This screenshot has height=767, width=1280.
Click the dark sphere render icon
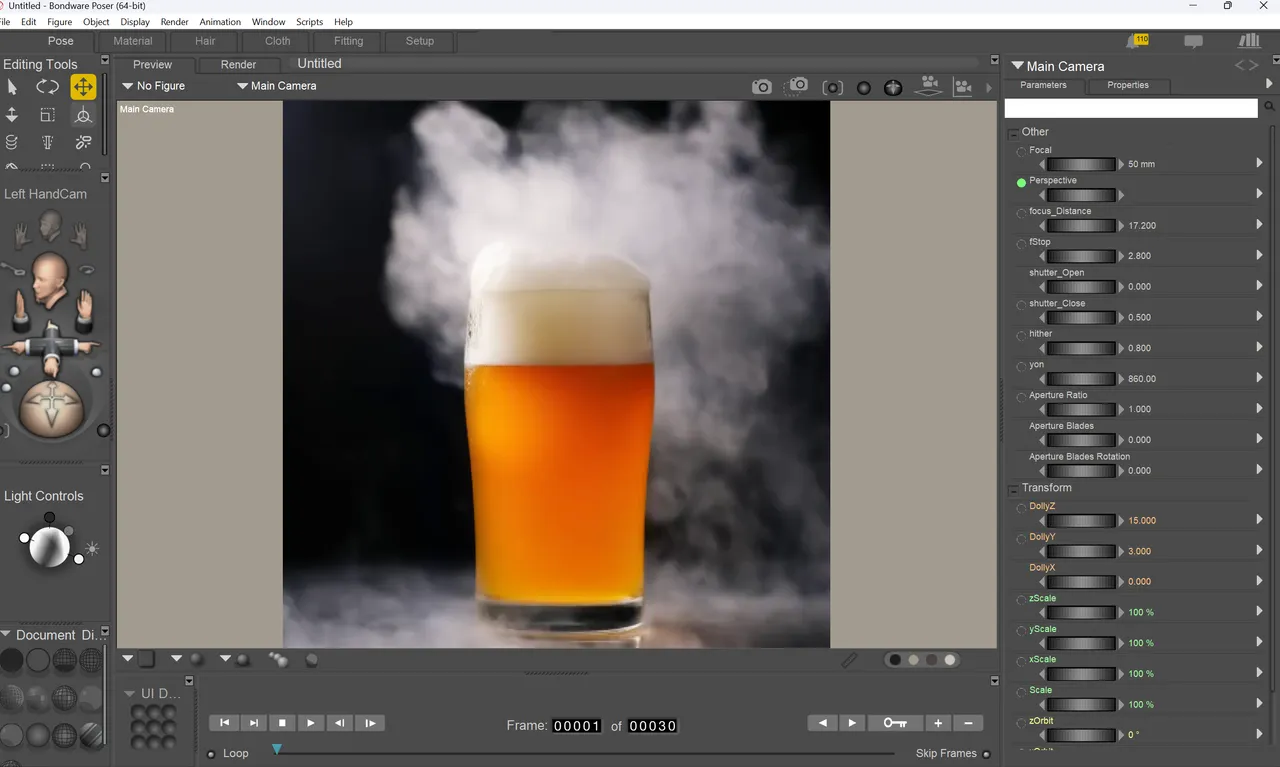[864, 88]
